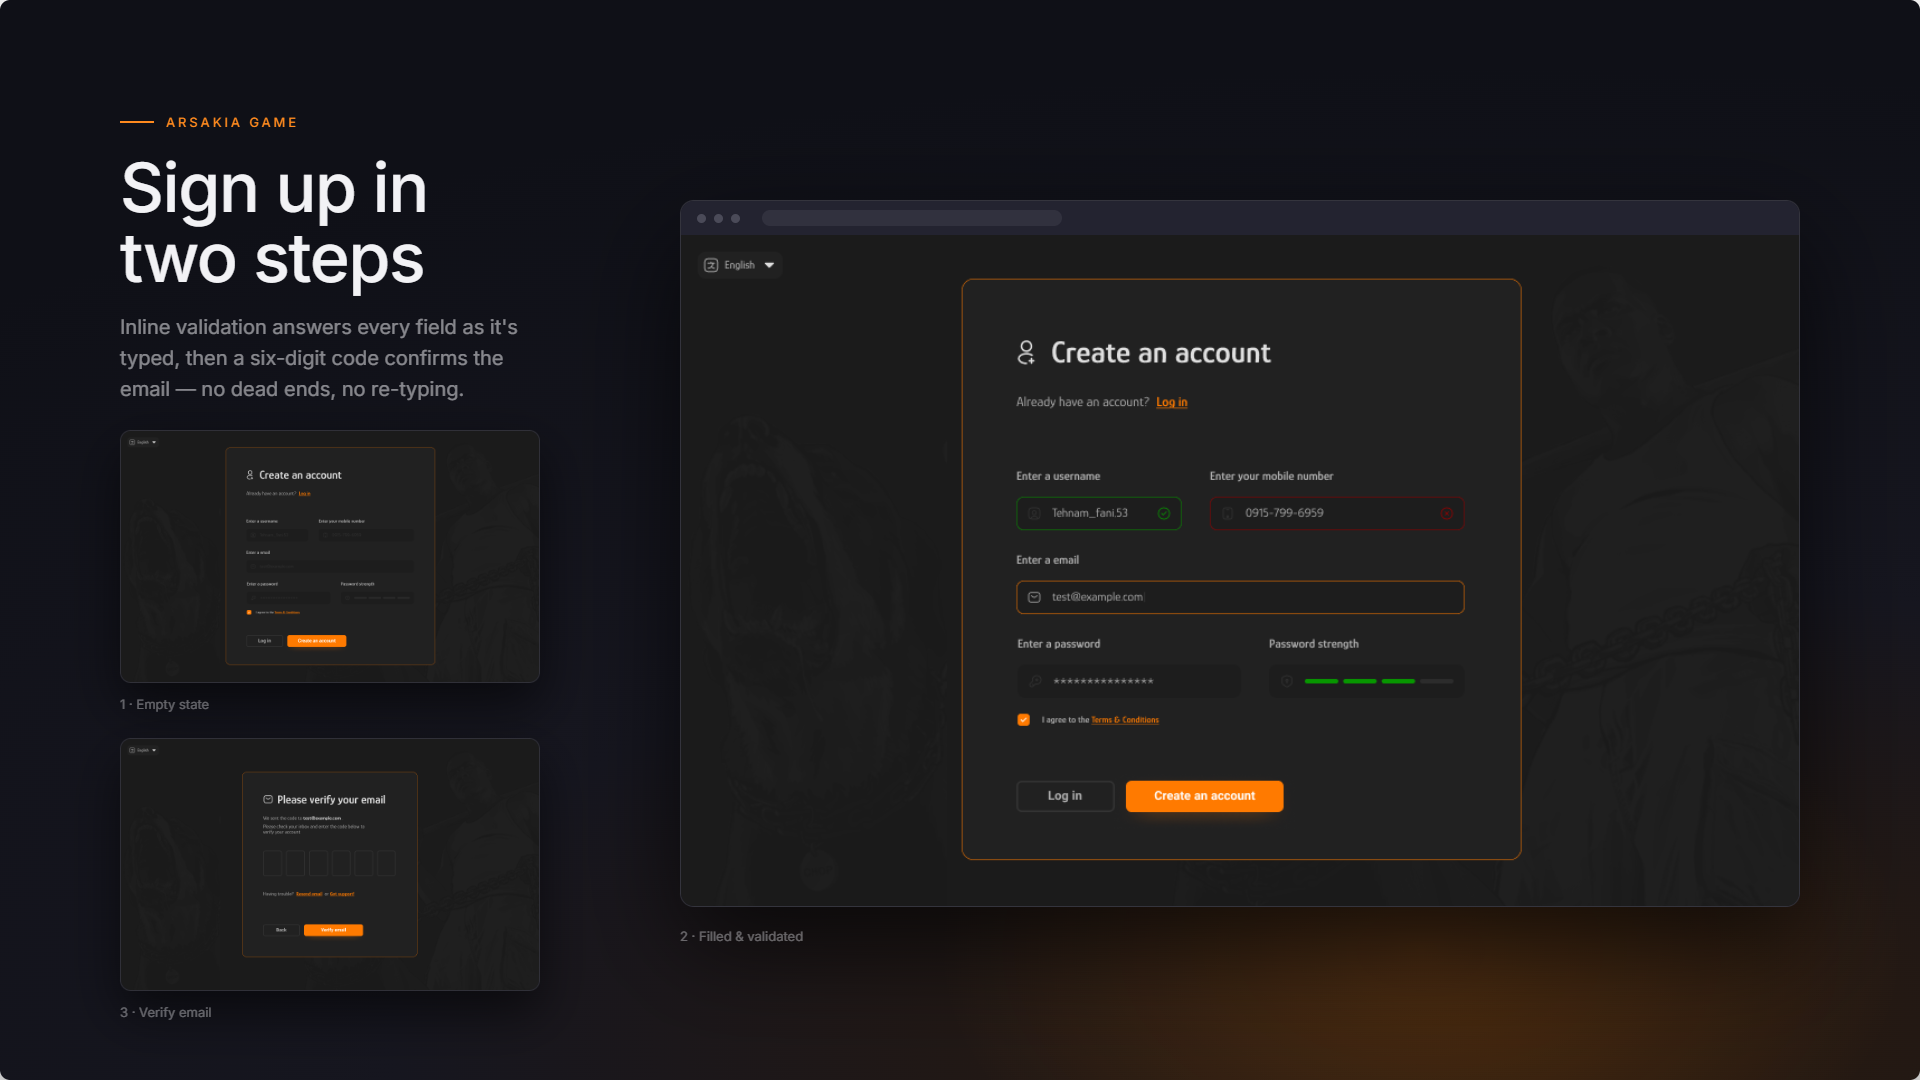Screen dimensions: 1920x1080
Task: Follow the Log in link after 'Already have an account?' in the large mockup
Action: (1172, 402)
